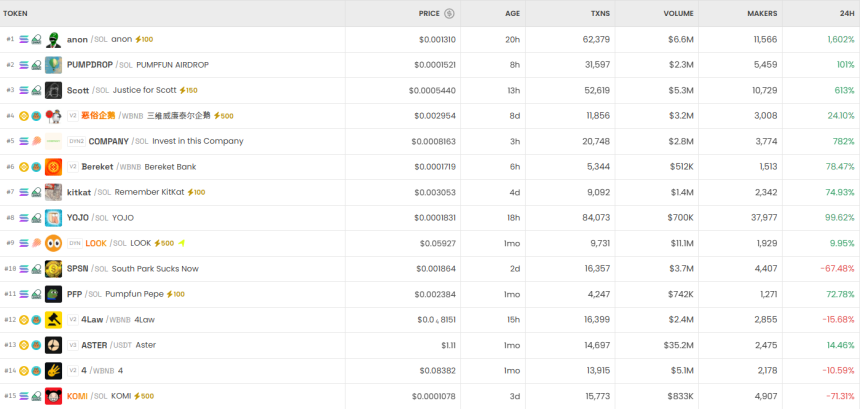This screenshot has height=409, width=860.
Task: Click the lightning 500 boost badge on KOMI
Action: (143, 396)
